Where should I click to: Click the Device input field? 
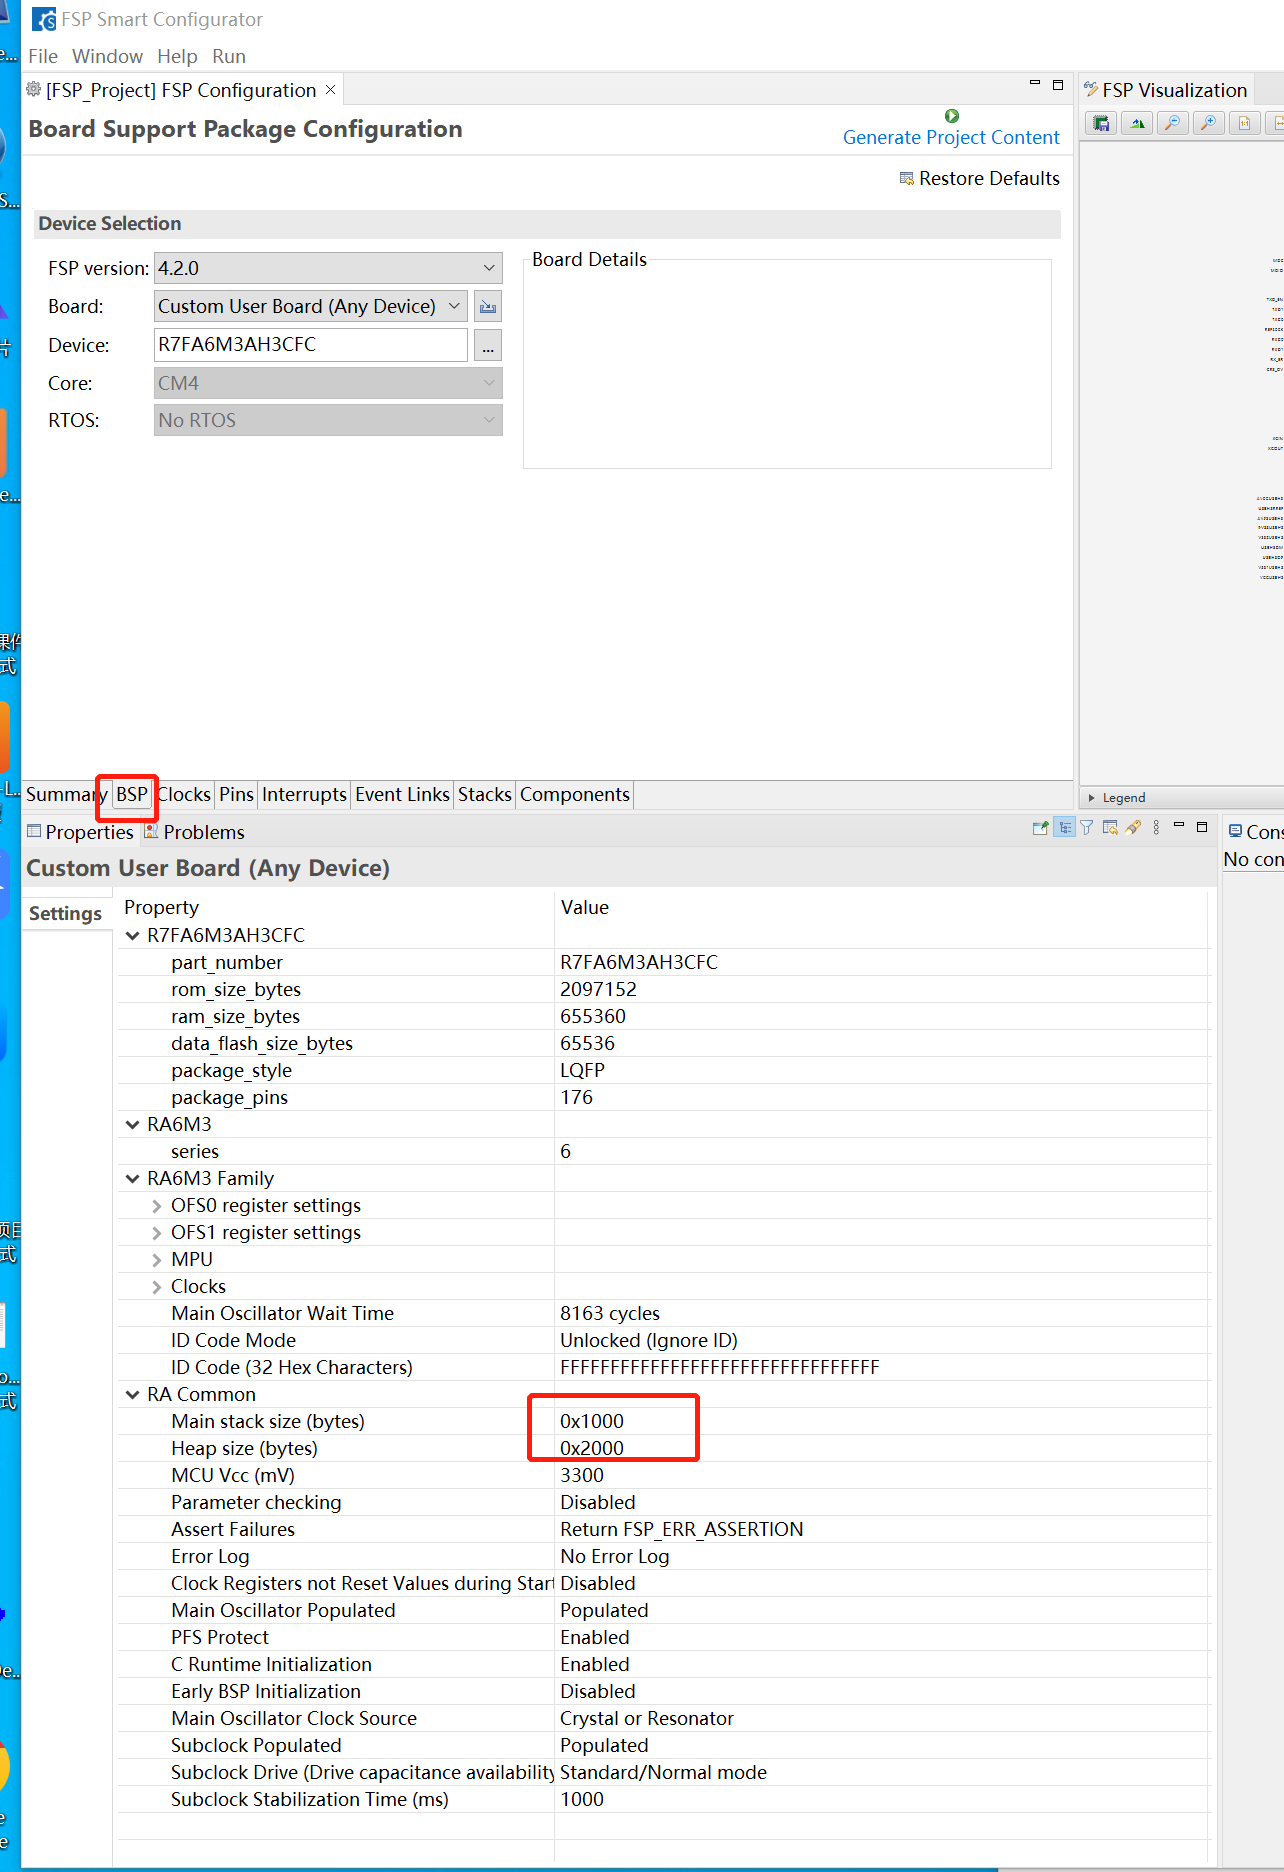(x=311, y=345)
